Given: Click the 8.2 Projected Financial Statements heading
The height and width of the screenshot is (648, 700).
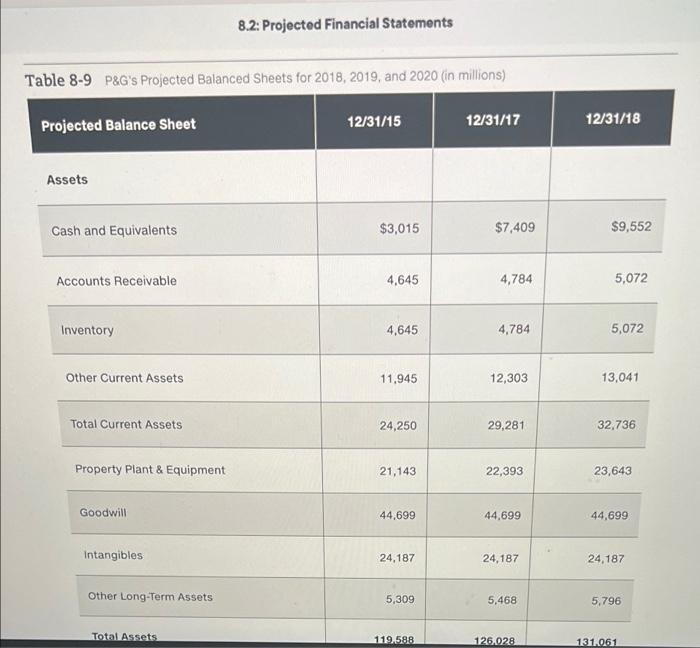Looking at the screenshot, I should 345,22.
